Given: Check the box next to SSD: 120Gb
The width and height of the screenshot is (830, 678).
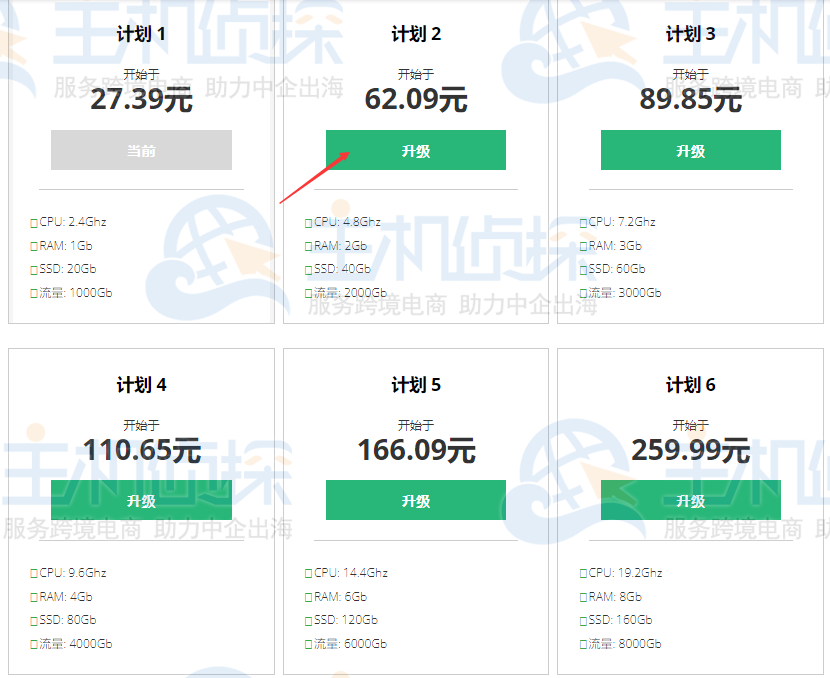Looking at the screenshot, I should point(308,620).
